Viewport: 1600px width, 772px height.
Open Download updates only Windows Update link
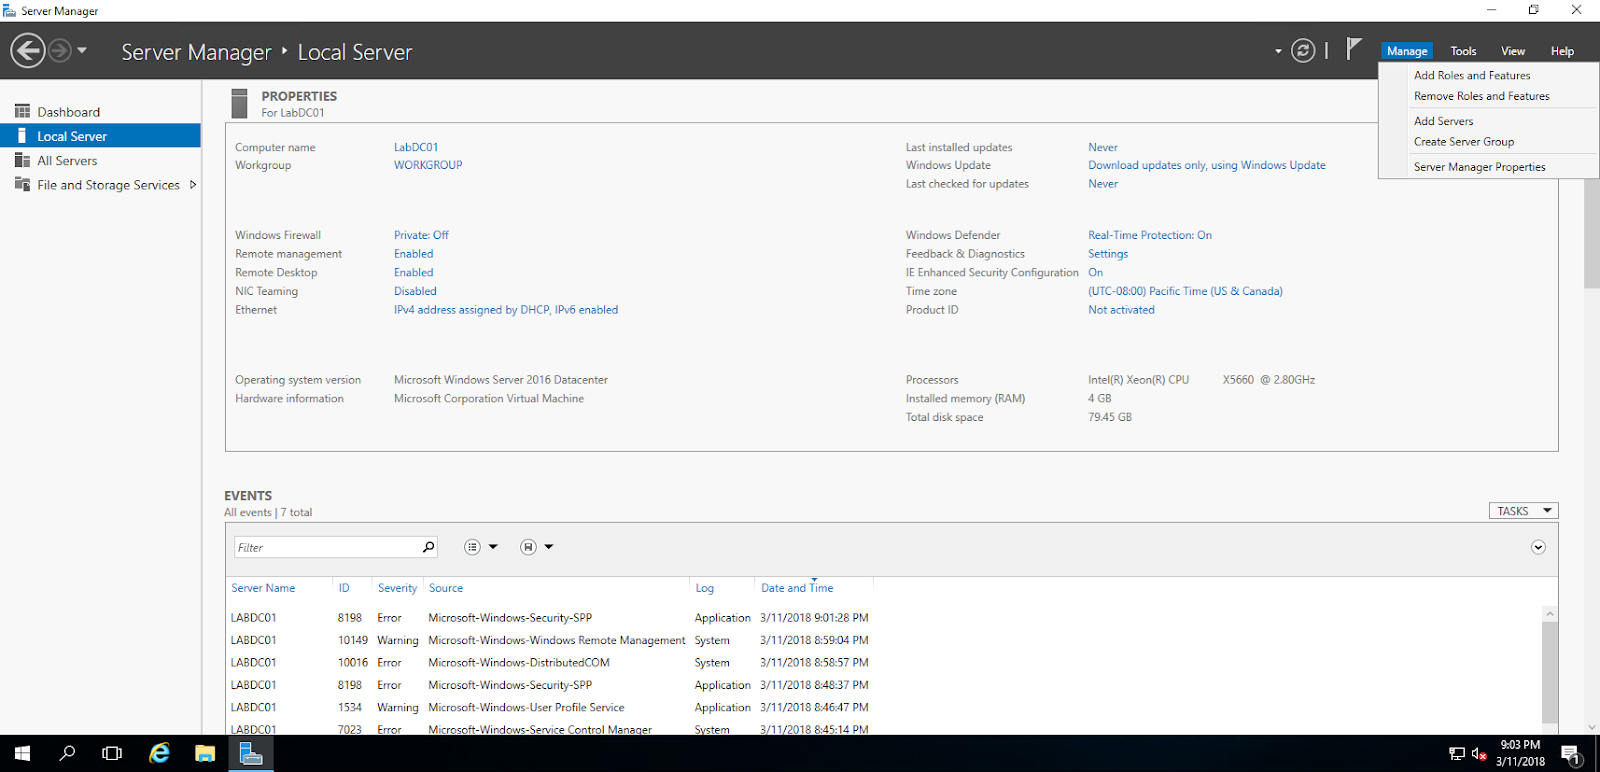1207,165
